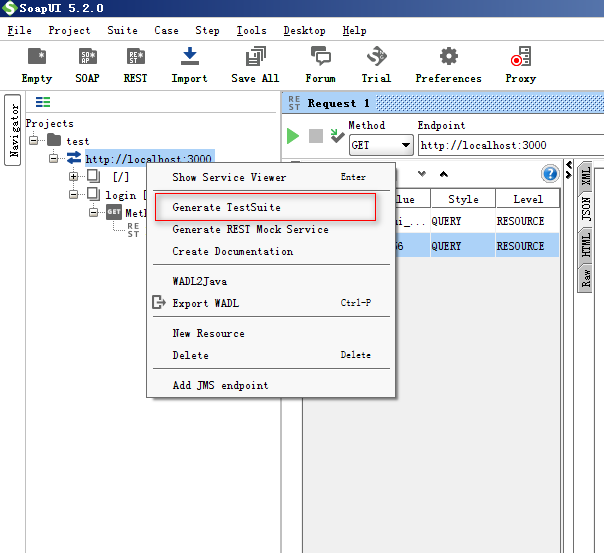Click the Import project icon
Screen dimensions: 604x553
tap(190, 56)
